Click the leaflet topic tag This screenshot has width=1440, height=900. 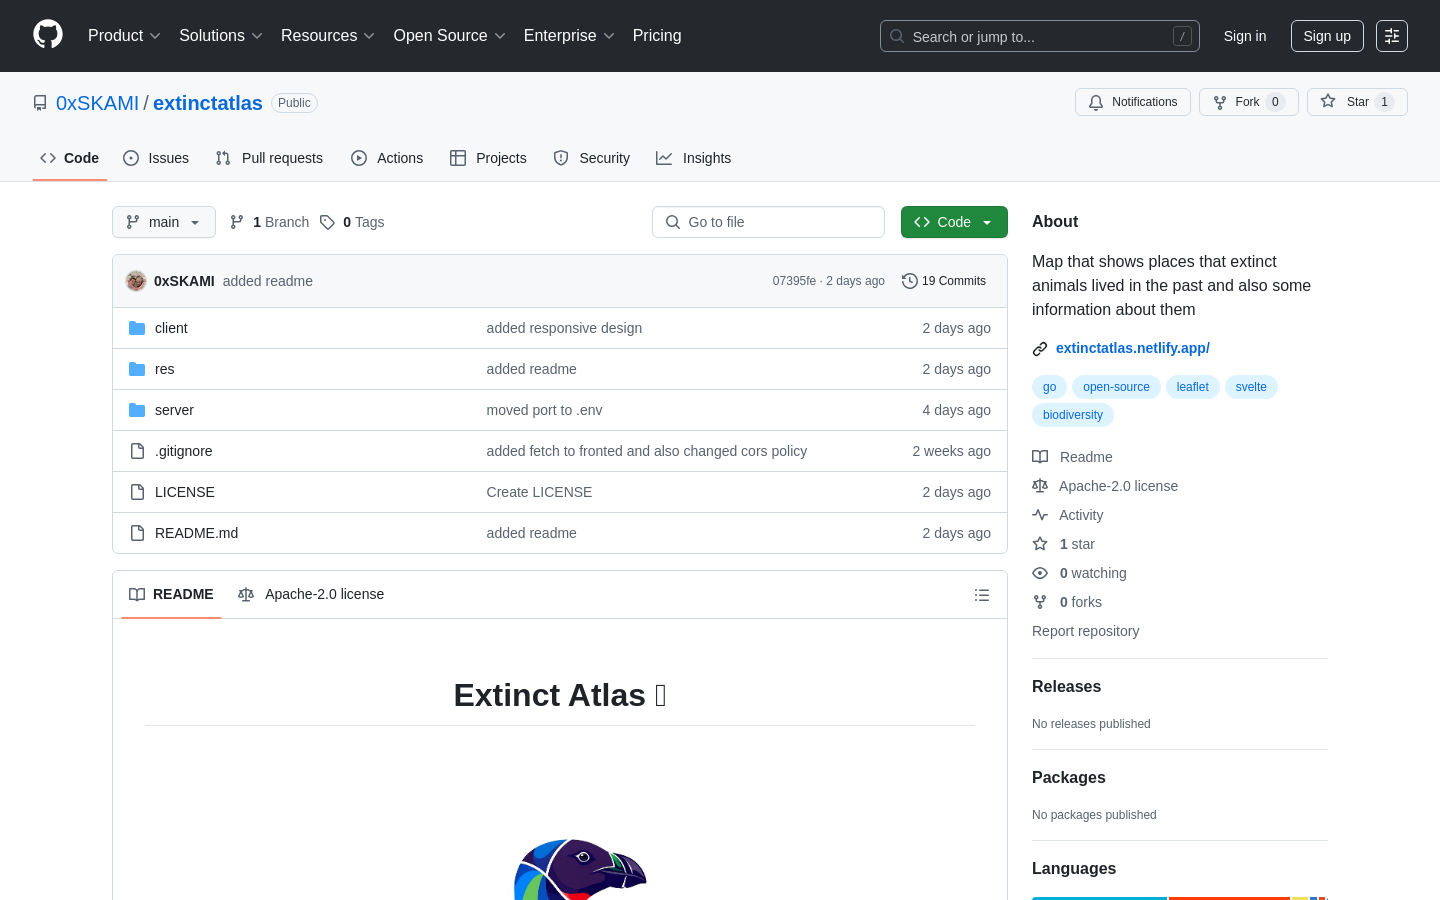click(x=1192, y=387)
